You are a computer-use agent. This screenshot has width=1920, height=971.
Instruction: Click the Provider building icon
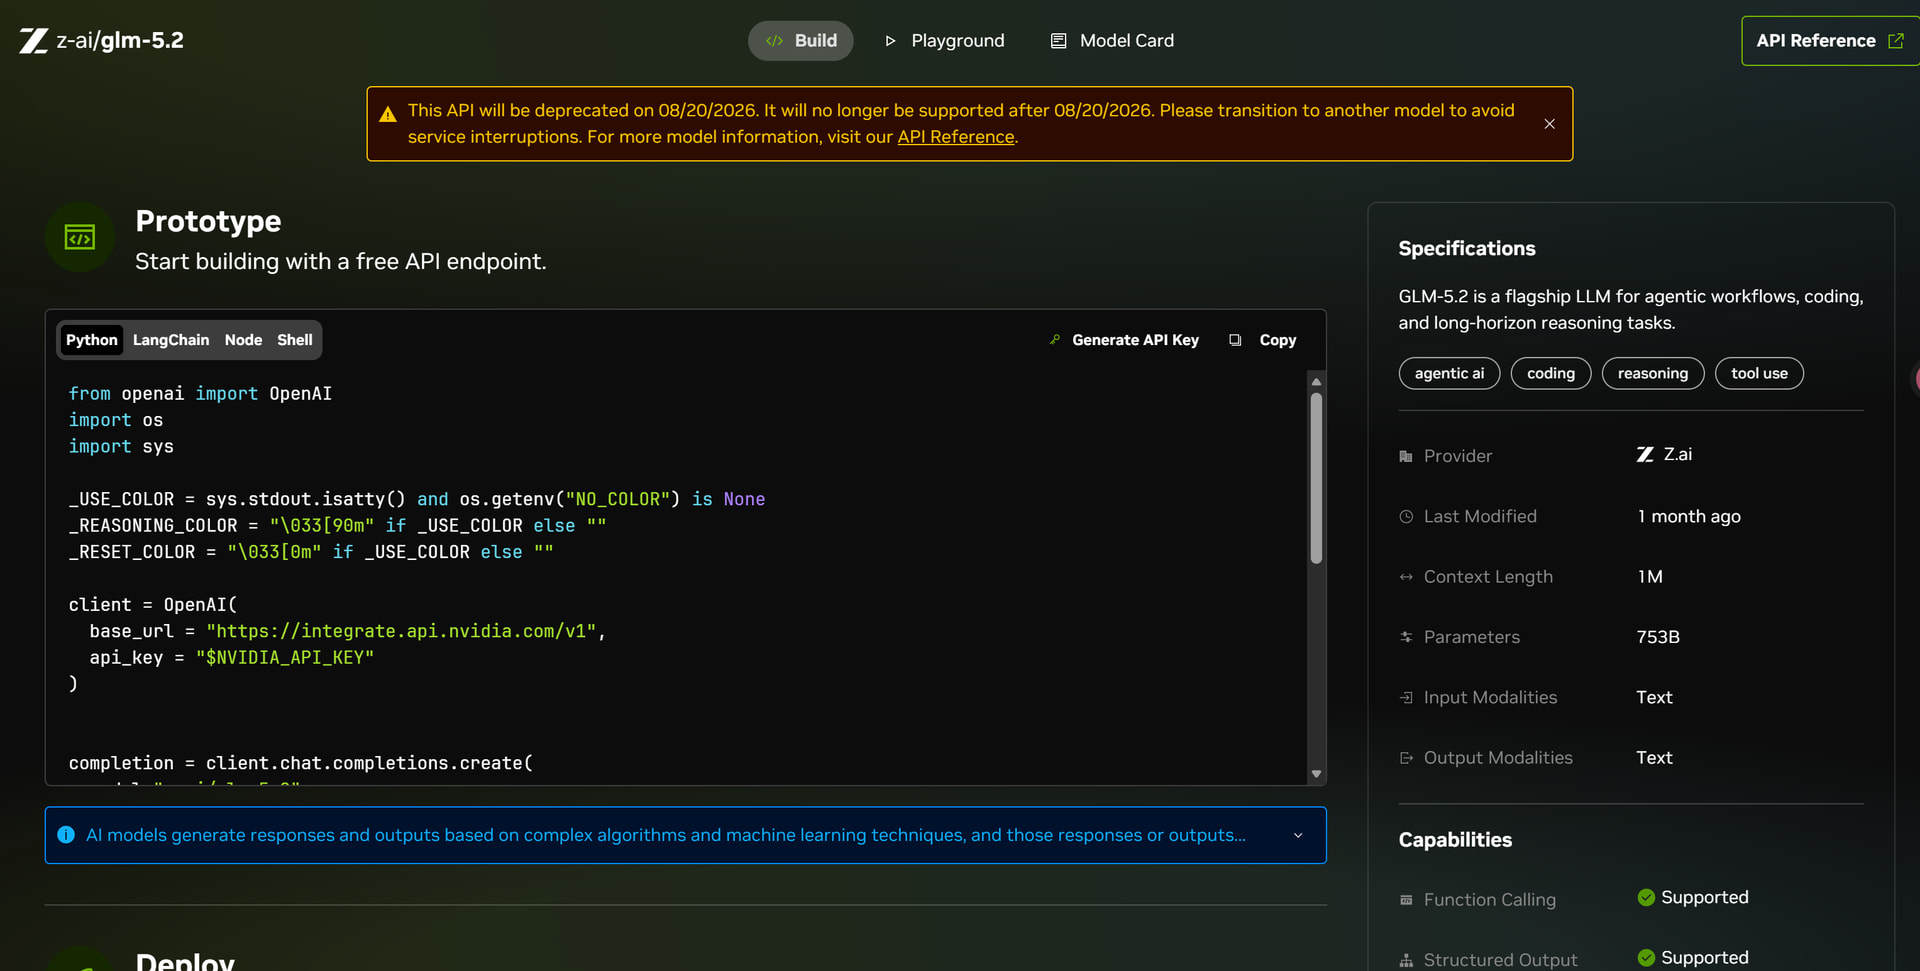(1406, 456)
